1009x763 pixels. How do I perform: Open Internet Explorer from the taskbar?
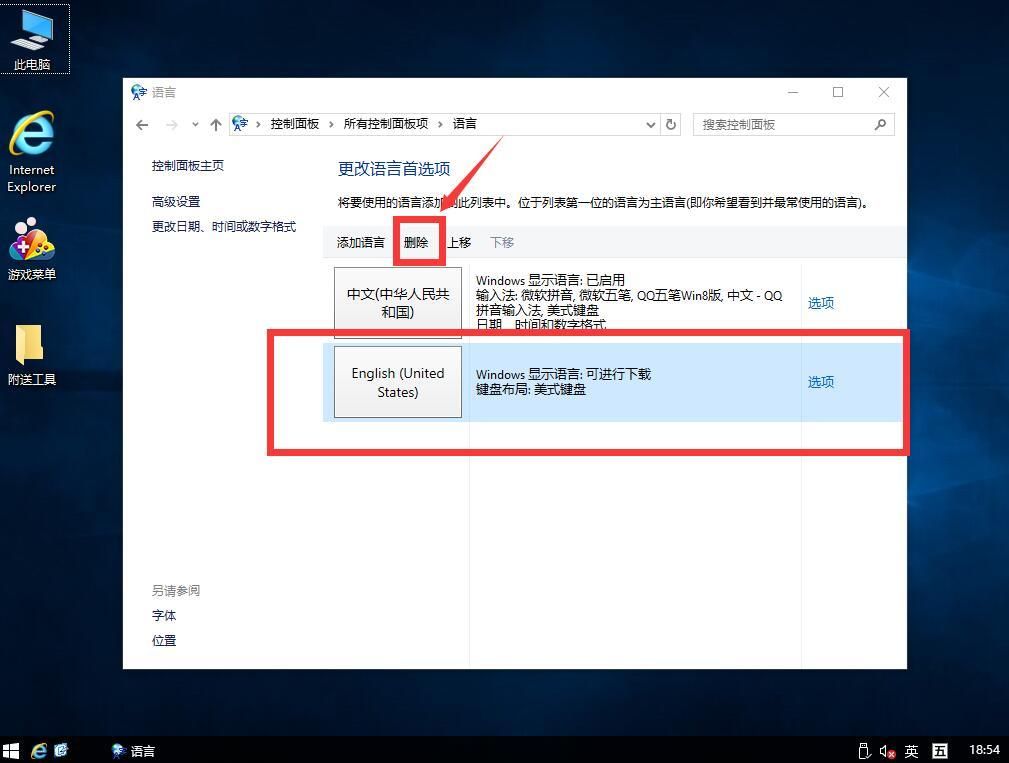coord(39,750)
